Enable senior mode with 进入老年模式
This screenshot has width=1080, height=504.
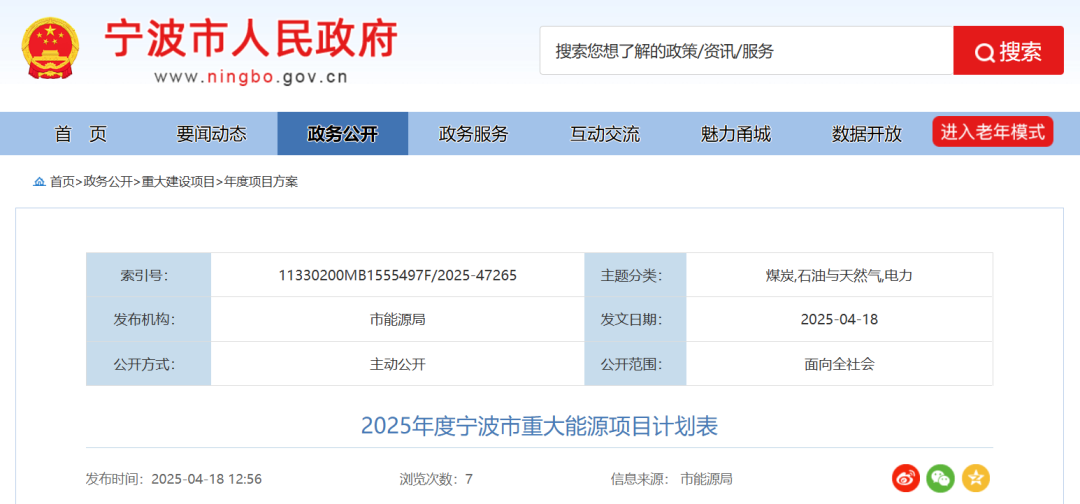click(x=992, y=132)
